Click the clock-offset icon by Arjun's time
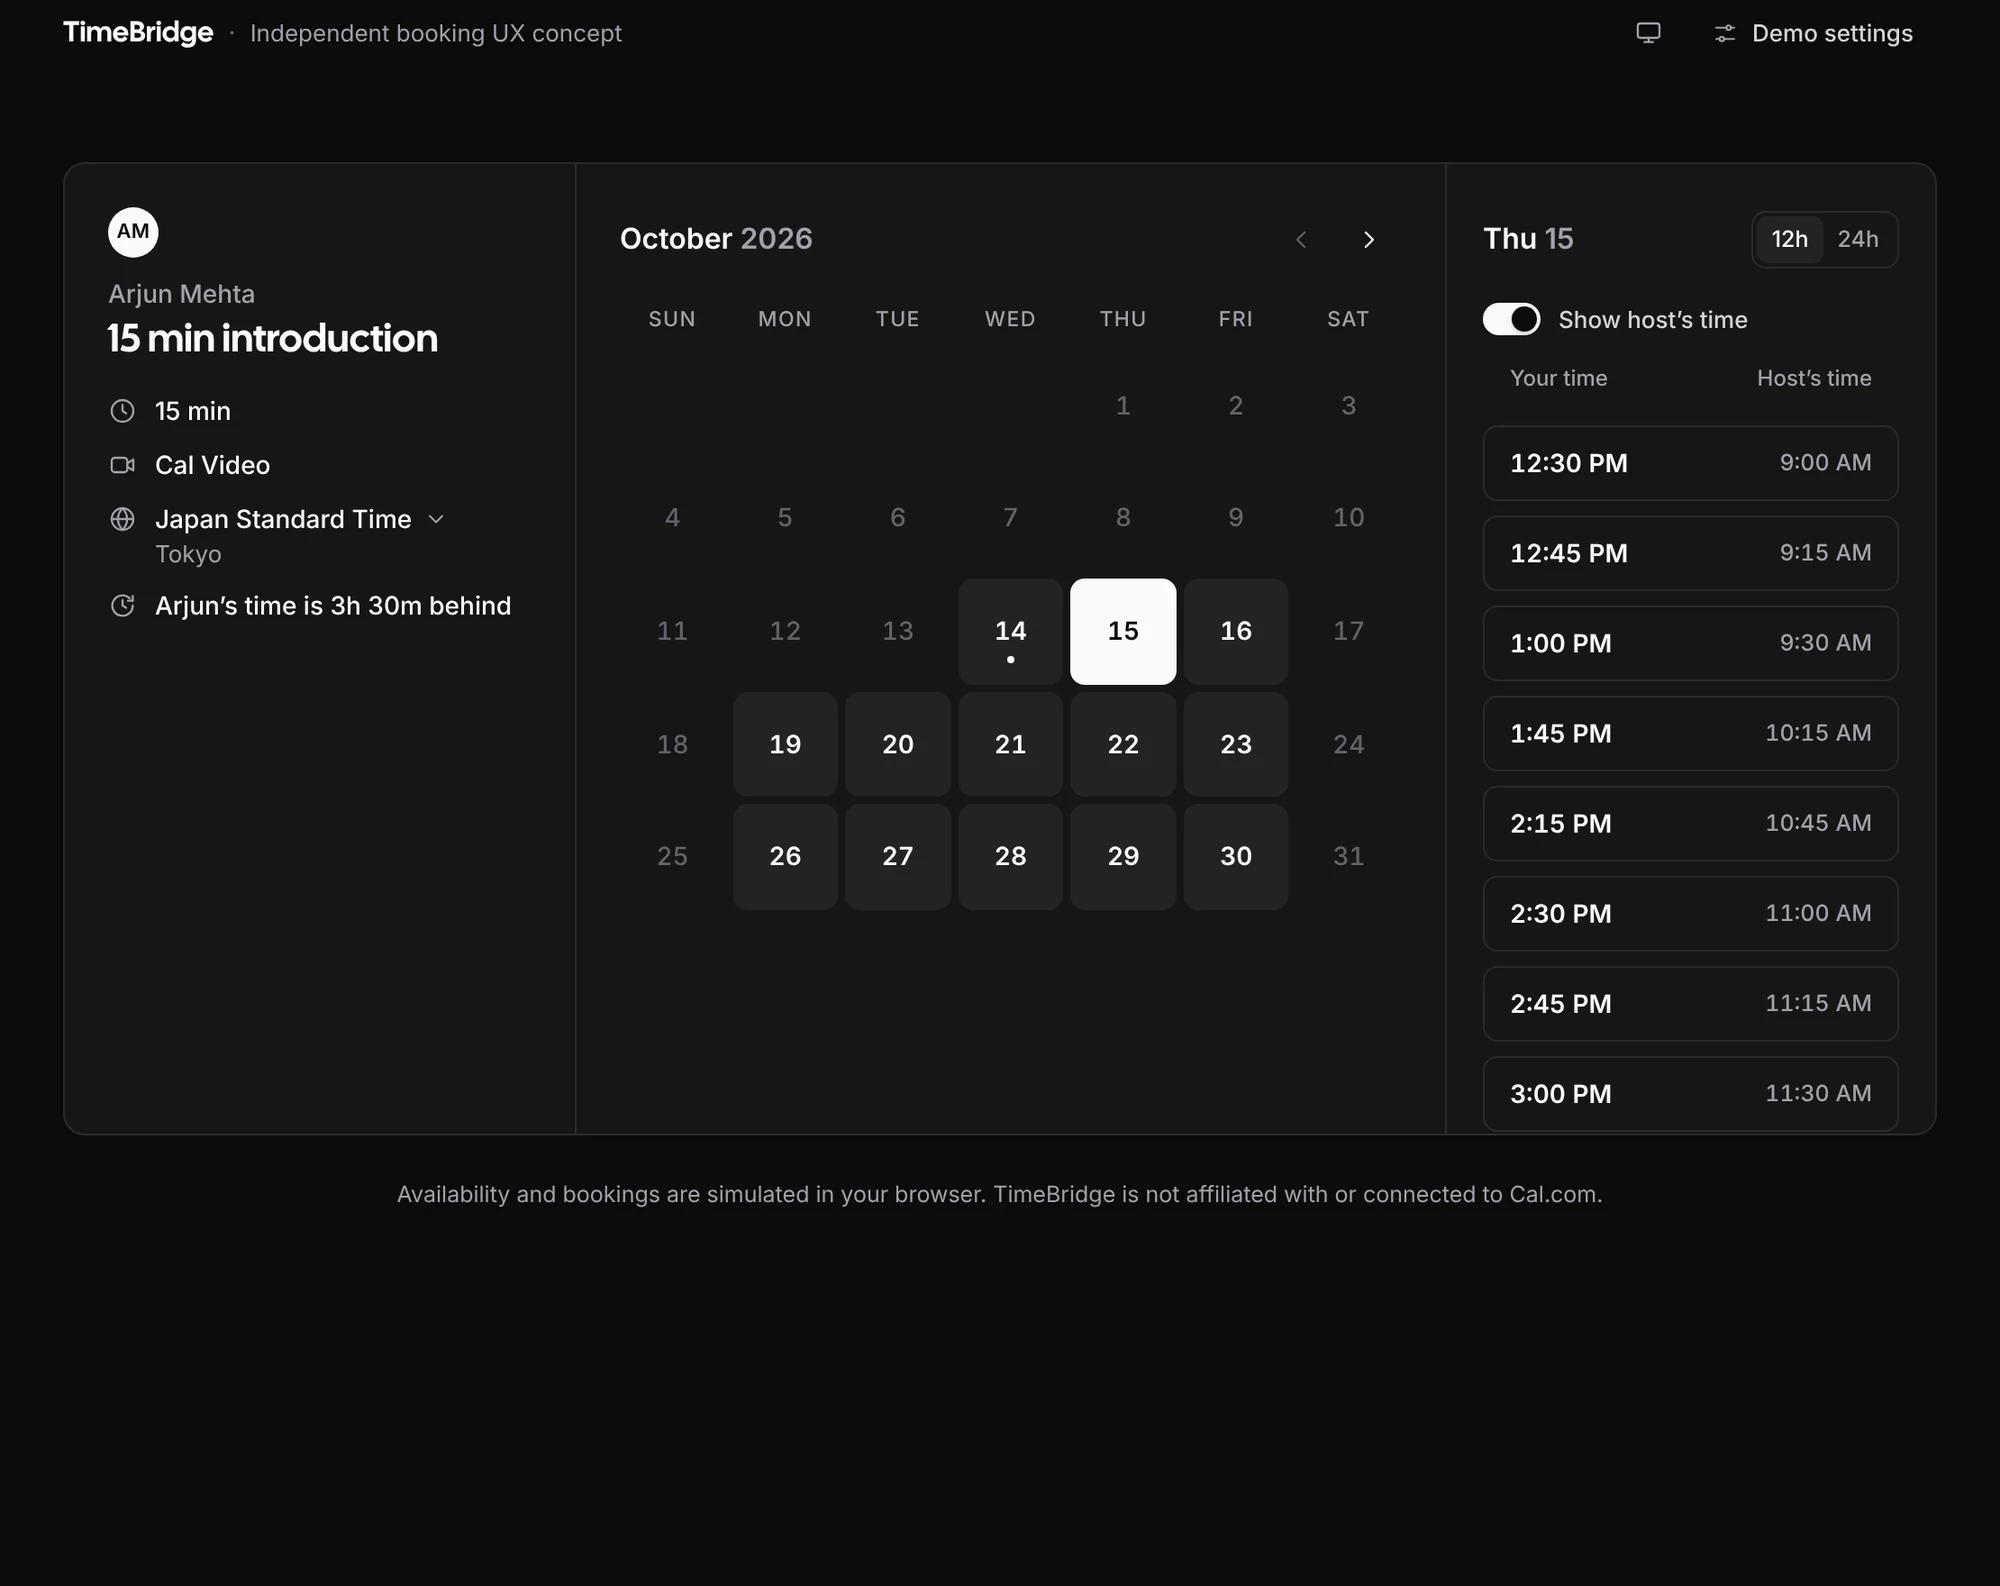Image resolution: width=2000 pixels, height=1586 pixels. 122,605
